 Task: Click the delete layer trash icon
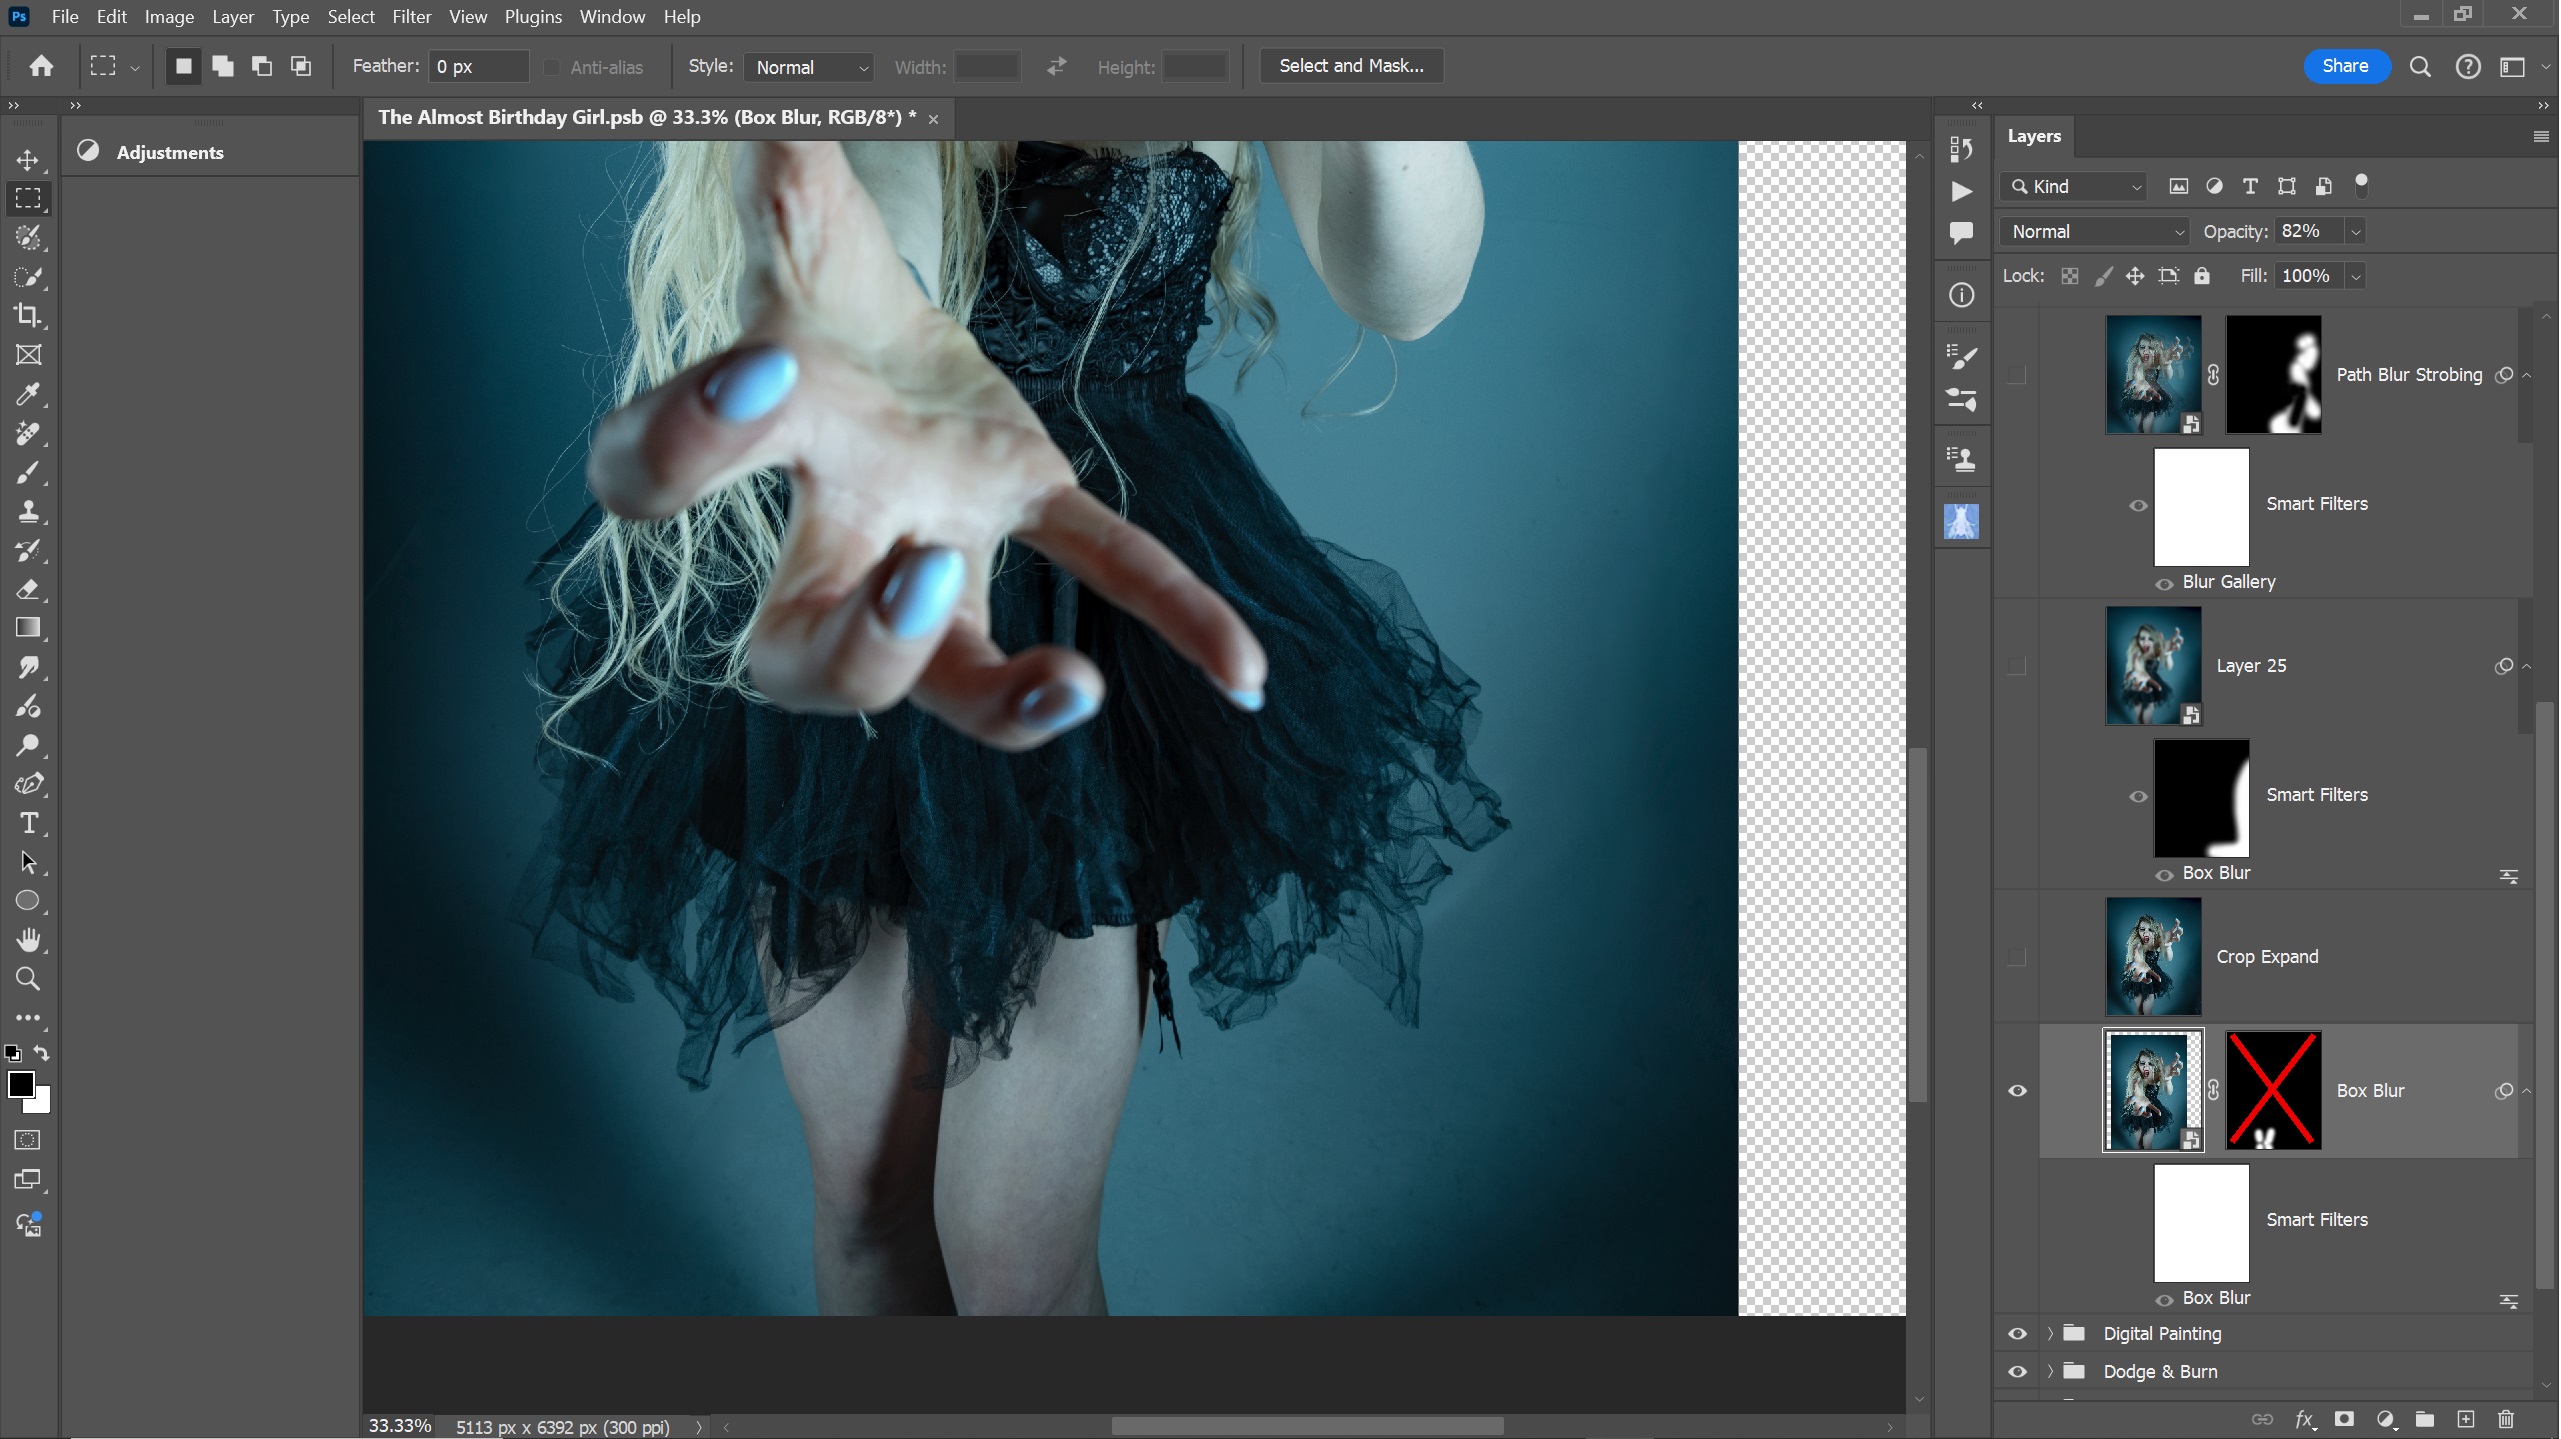point(2506,1419)
